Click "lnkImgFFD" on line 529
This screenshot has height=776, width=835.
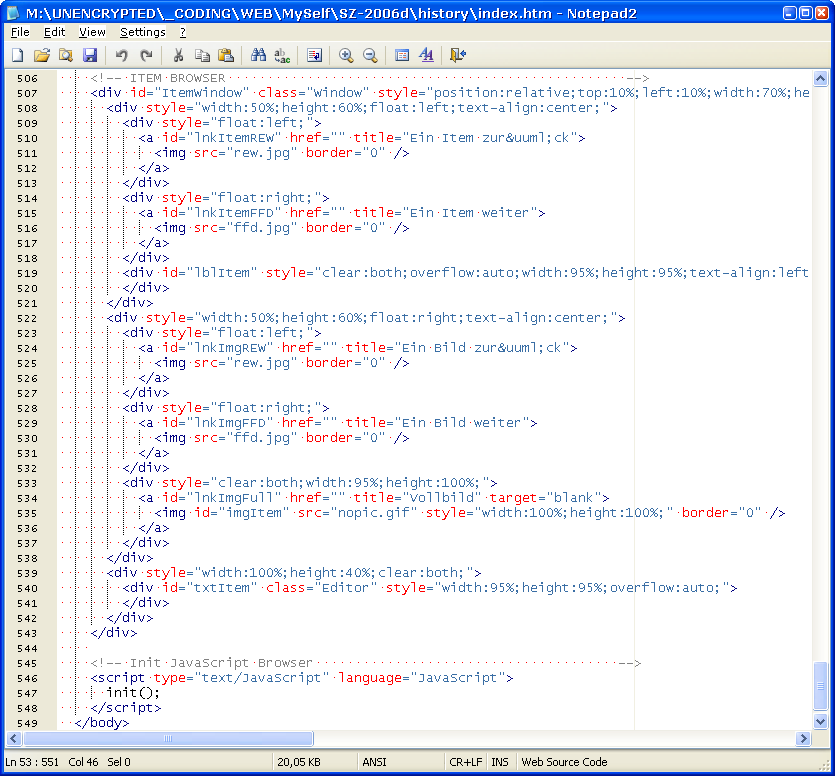(x=230, y=423)
